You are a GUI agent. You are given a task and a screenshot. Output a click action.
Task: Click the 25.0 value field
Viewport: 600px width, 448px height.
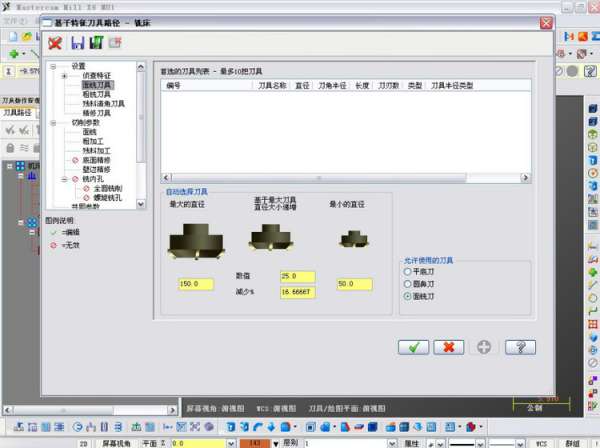pos(298,276)
